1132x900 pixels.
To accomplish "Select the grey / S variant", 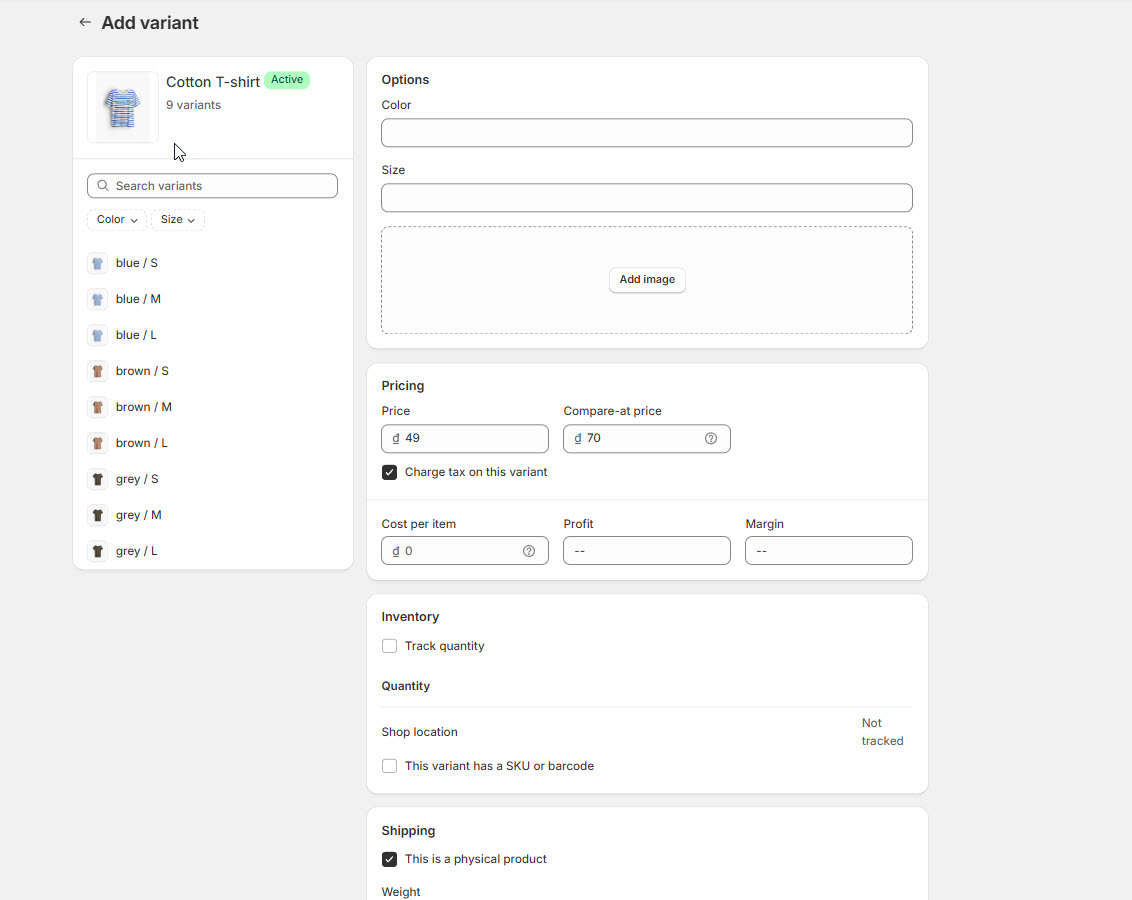I will (137, 479).
